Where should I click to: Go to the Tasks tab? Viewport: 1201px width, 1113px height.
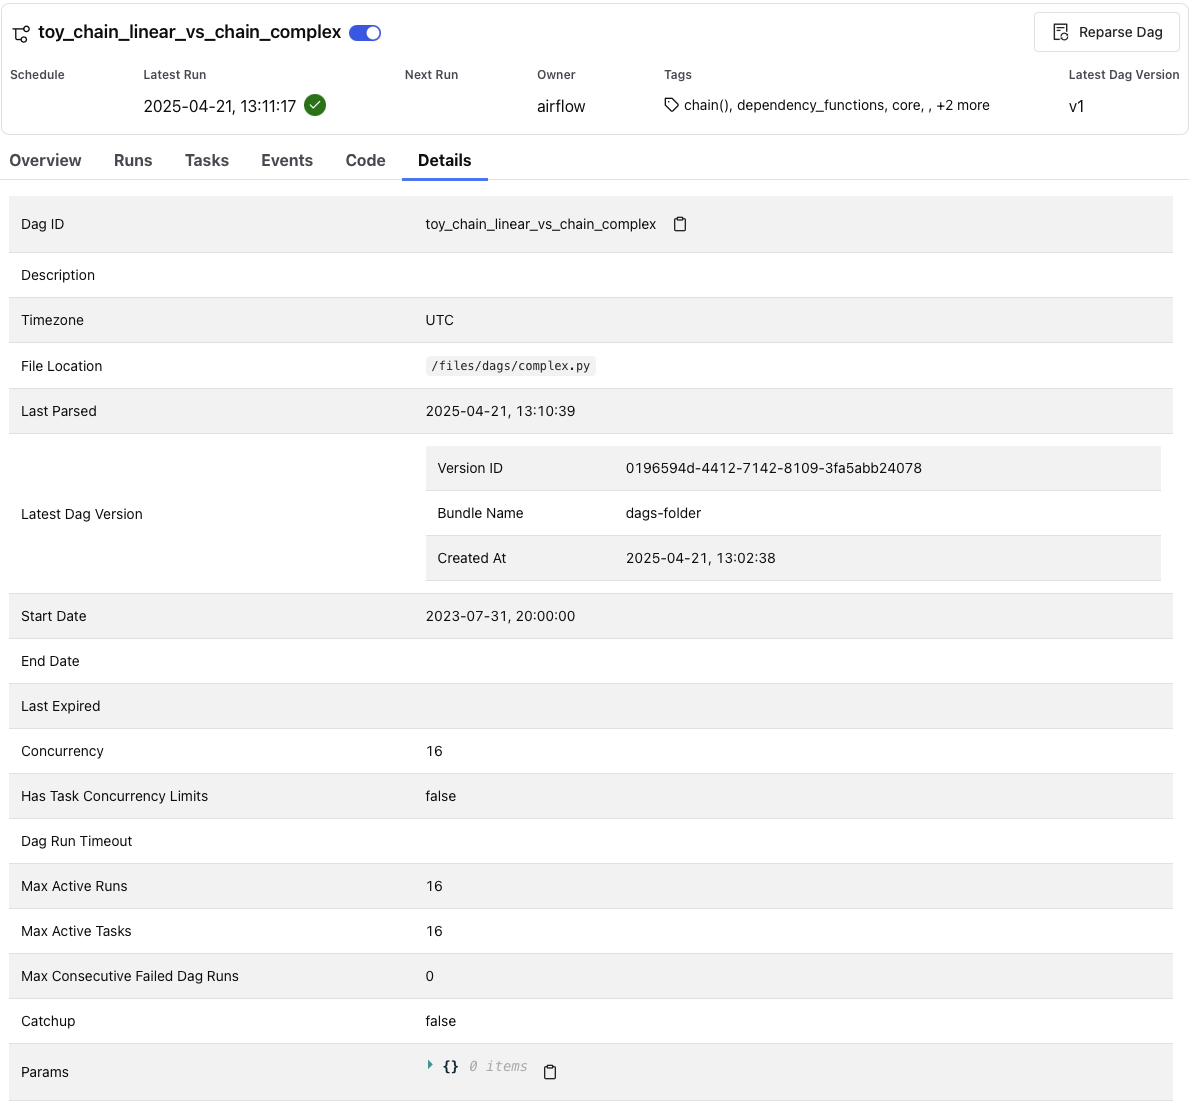[x=207, y=160]
